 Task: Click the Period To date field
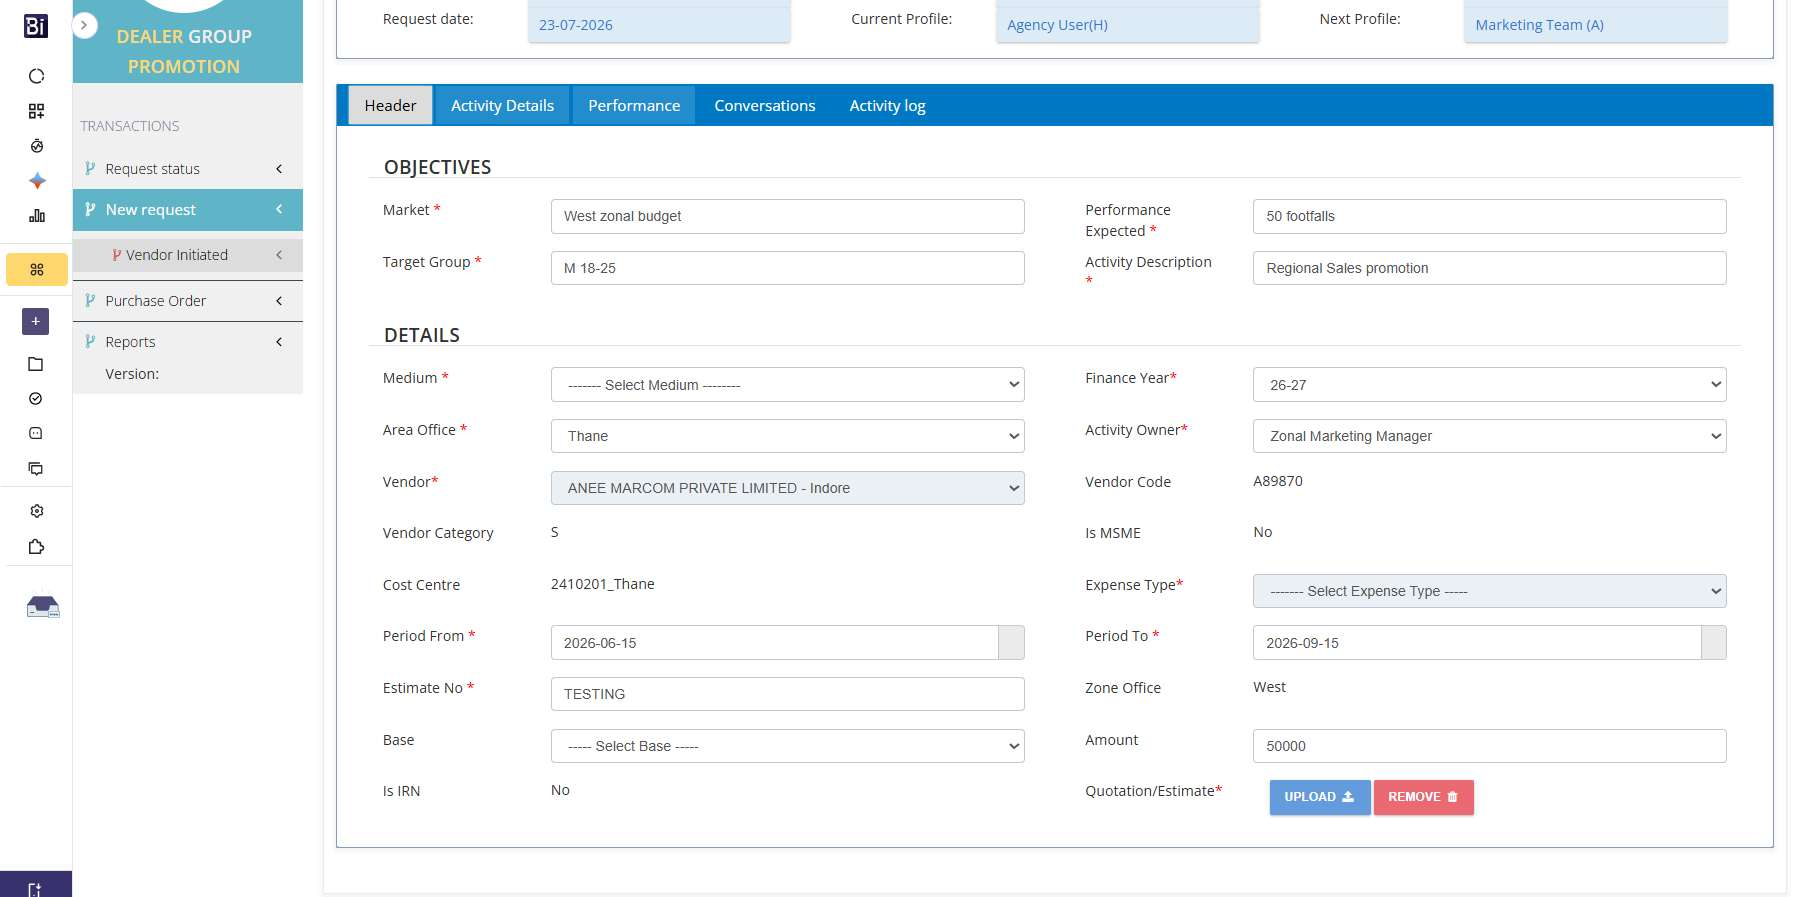click(1477, 643)
